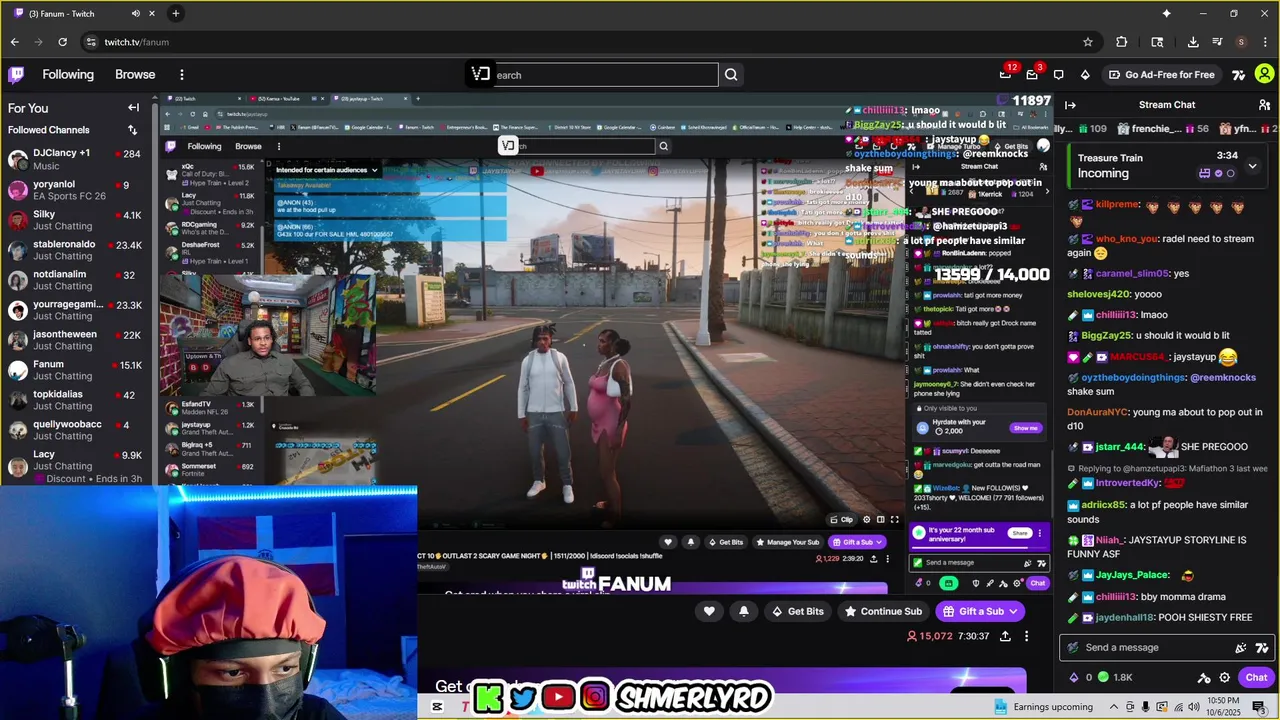Collapse the For You sidebar
This screenshot has width=1280, height=720.
pos(133,107)
